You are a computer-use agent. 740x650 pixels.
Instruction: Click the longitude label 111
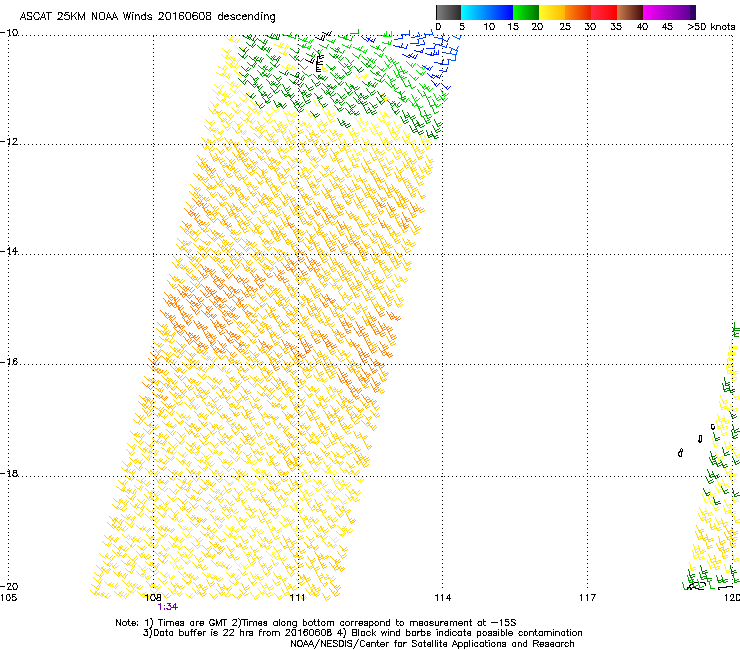pos(298,598)
